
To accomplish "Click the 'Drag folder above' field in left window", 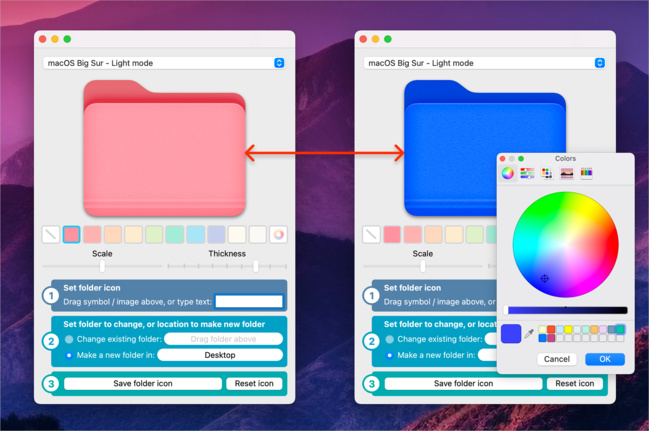I will point(224,339).
